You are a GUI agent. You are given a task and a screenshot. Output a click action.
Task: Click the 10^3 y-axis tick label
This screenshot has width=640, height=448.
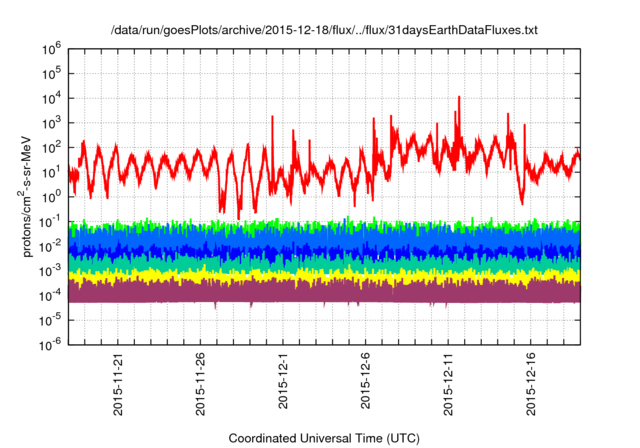(x=51, y=123)
